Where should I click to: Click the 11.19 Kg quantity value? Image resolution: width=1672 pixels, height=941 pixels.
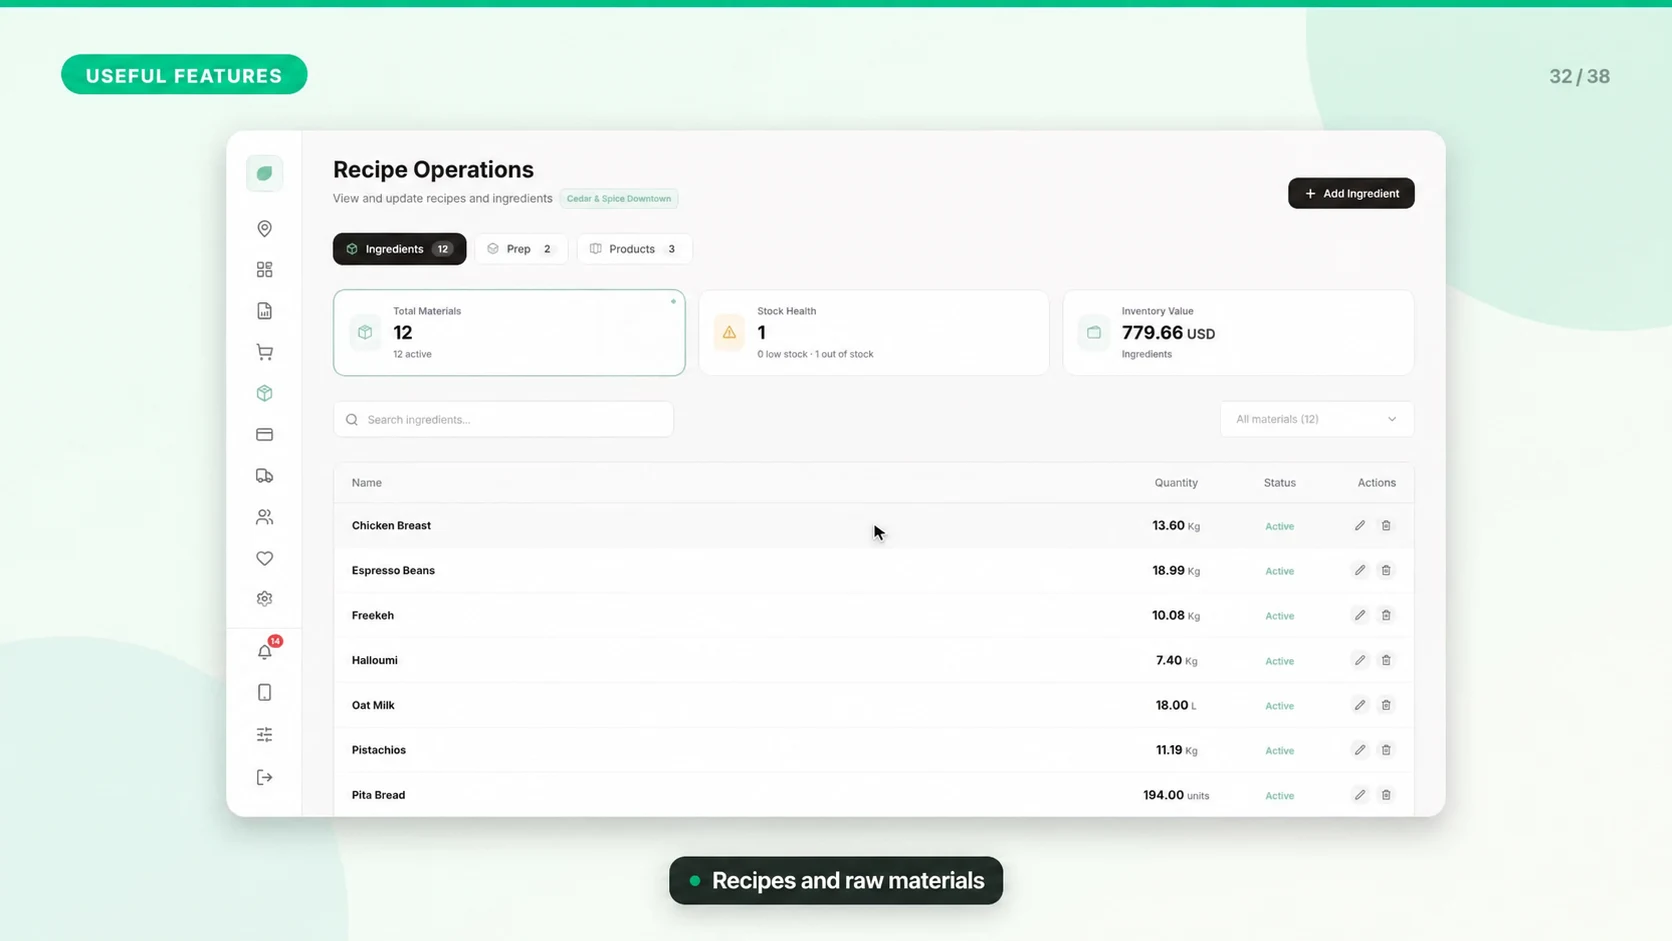click(x=1176, y=750)
